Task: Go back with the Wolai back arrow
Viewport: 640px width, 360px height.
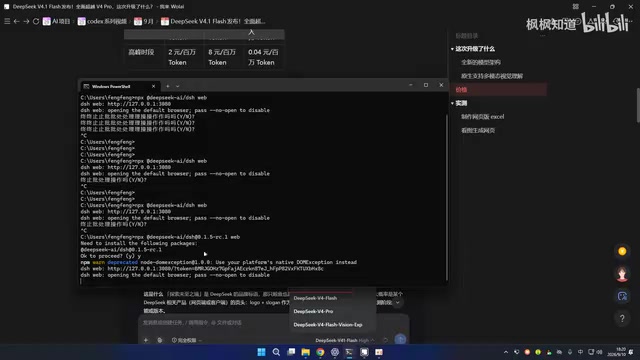Action: 17,21
